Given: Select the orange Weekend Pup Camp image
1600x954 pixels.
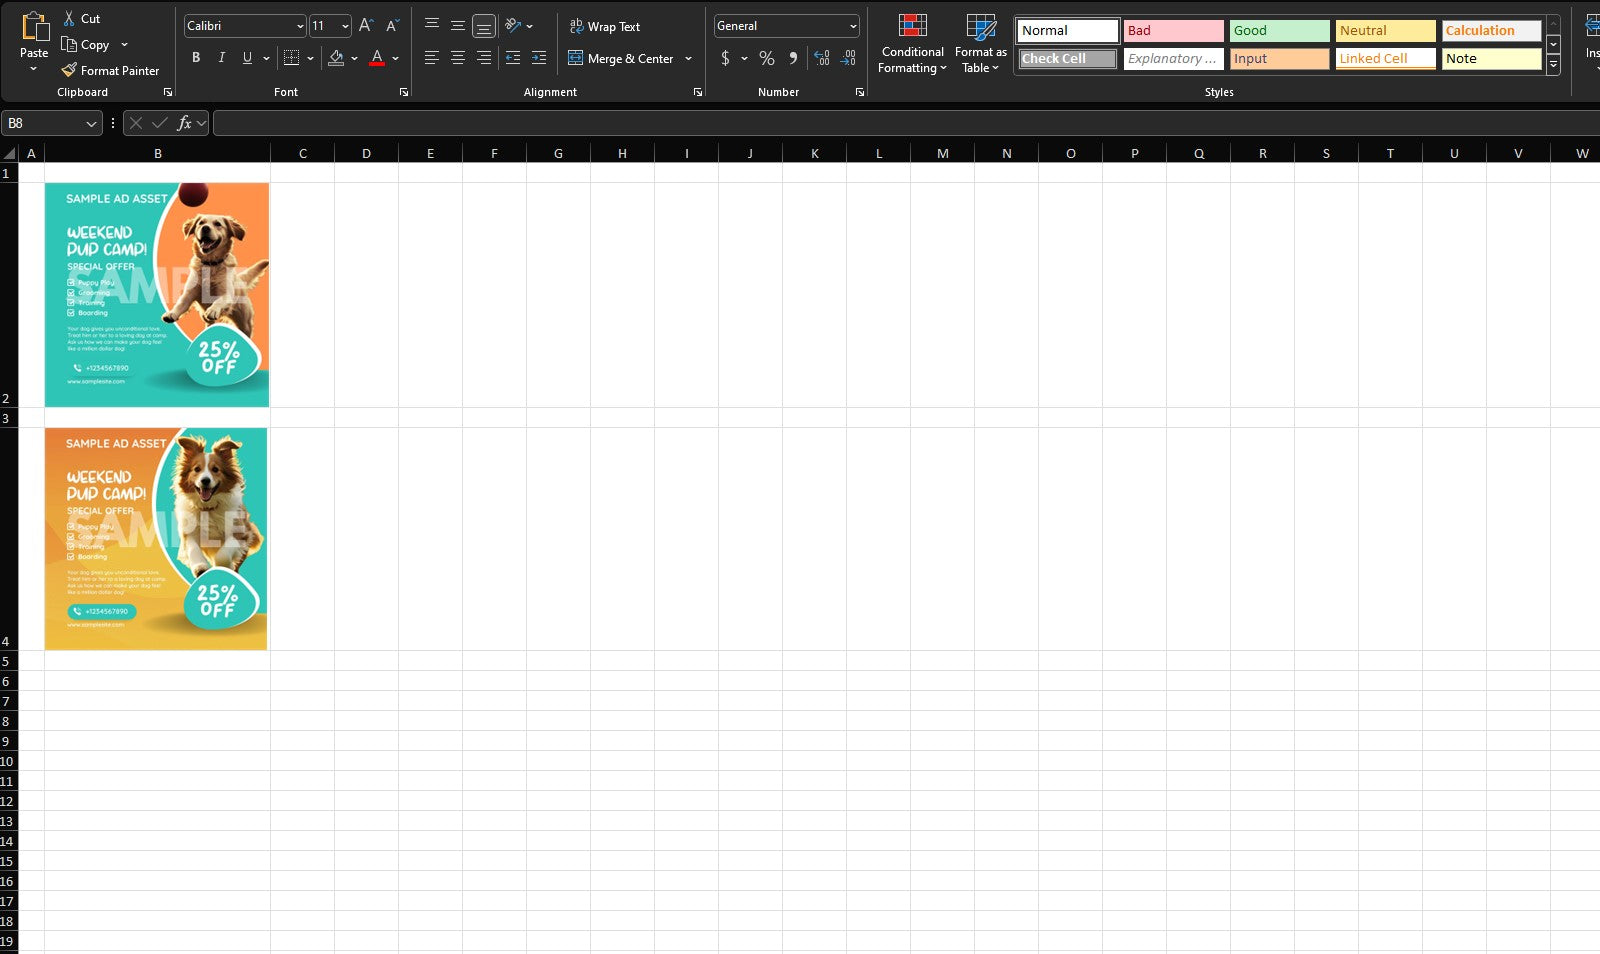Looking at the screenshot, I should [156, 539].
